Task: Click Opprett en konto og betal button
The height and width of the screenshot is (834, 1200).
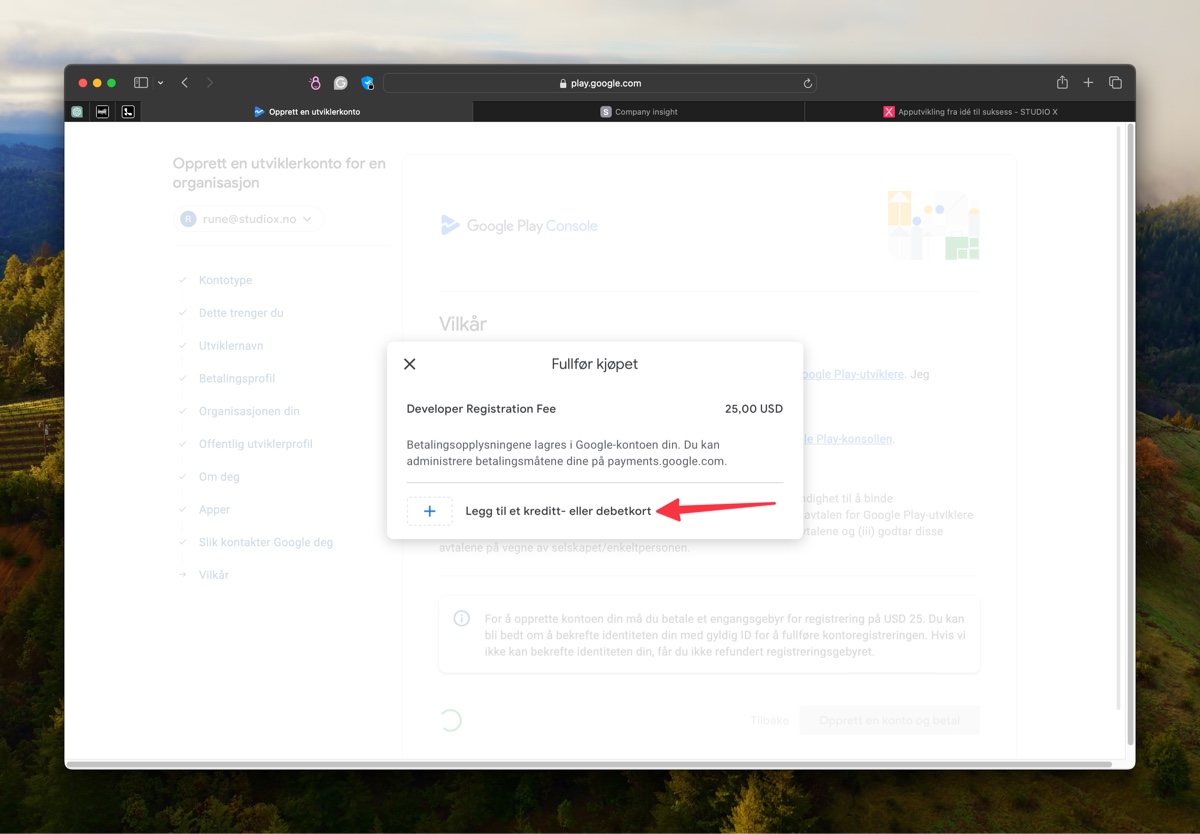Action: pos(890,720)
